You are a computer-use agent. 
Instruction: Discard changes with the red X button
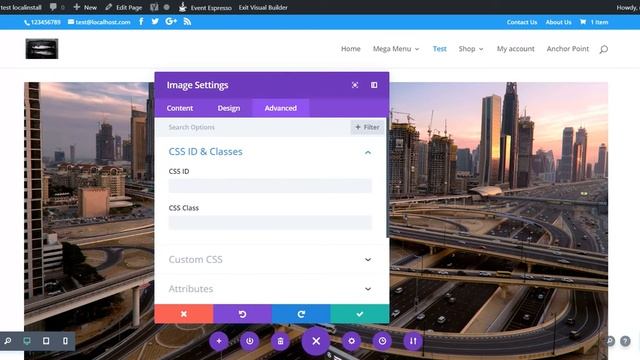click(x=184, y=314)
